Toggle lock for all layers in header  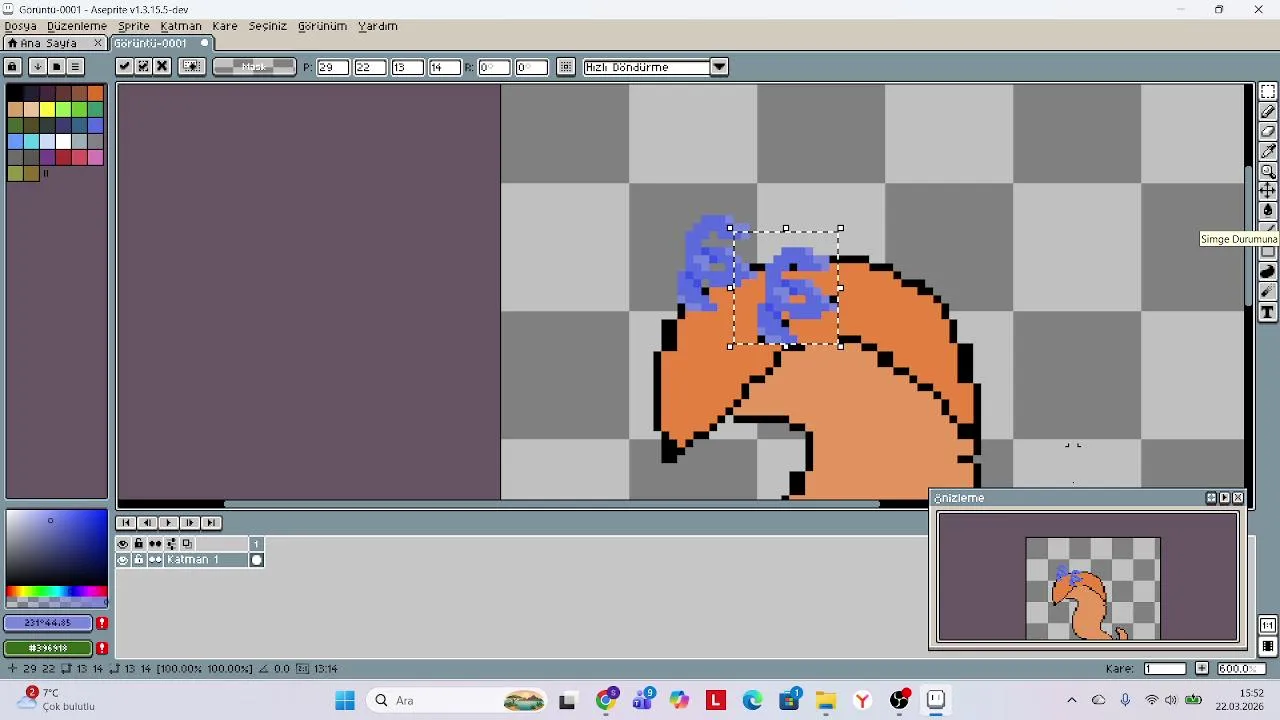[x=139, y=544]
